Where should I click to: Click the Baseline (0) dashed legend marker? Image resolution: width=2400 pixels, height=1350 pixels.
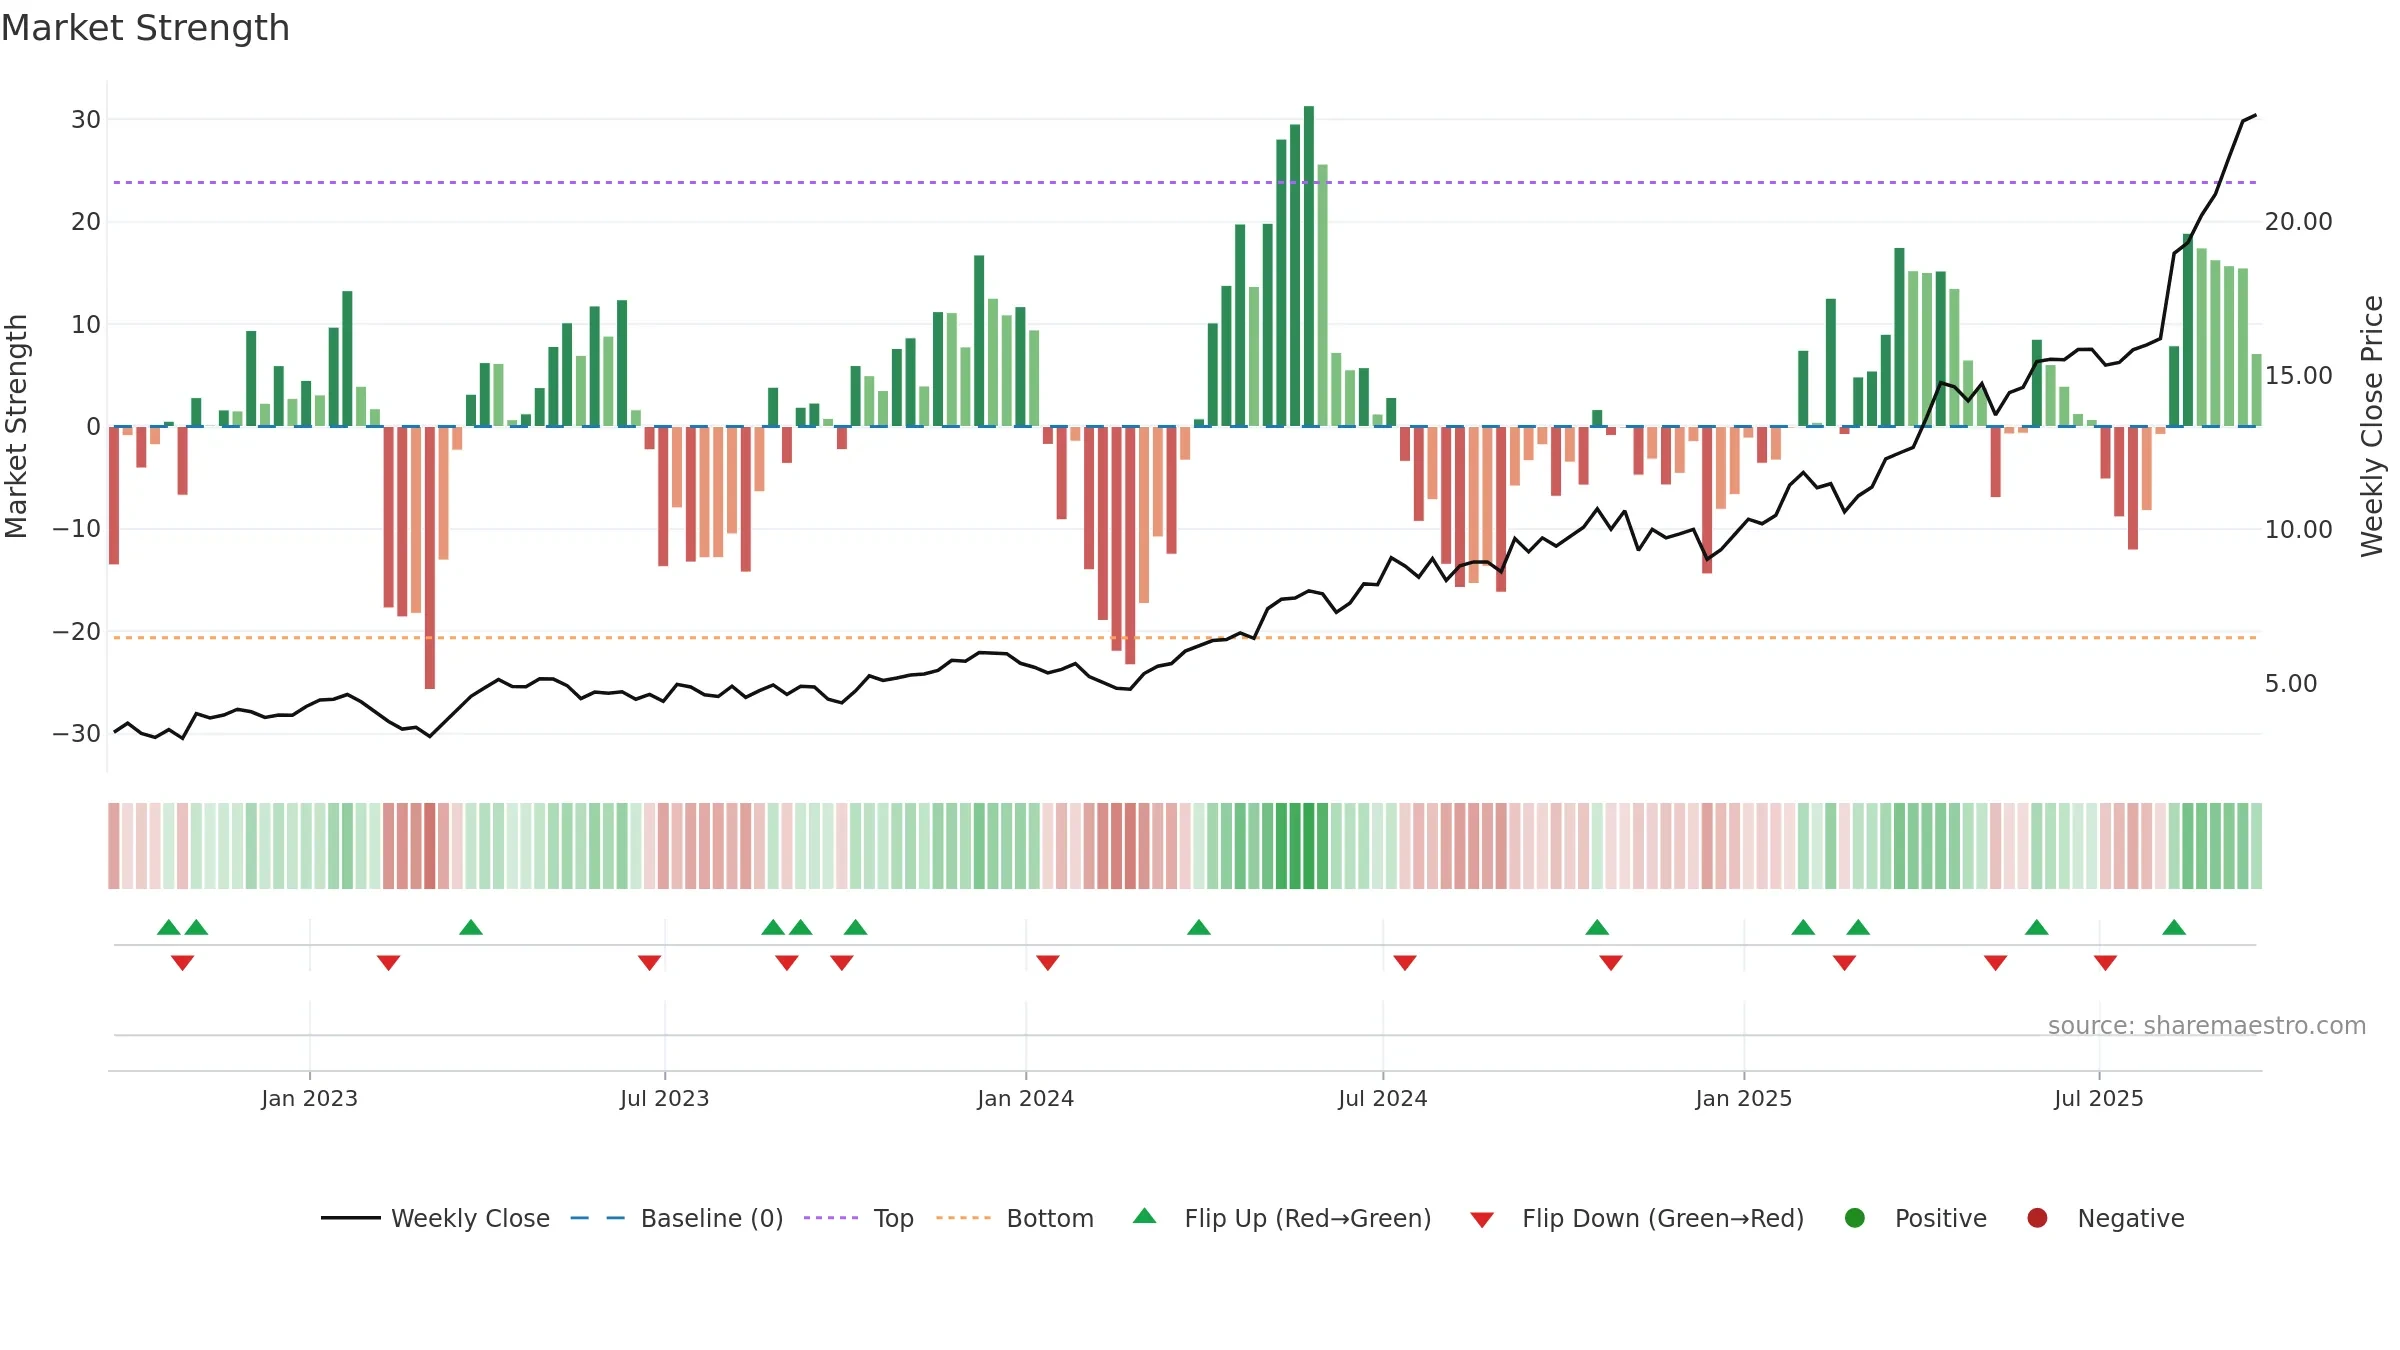597,1218
